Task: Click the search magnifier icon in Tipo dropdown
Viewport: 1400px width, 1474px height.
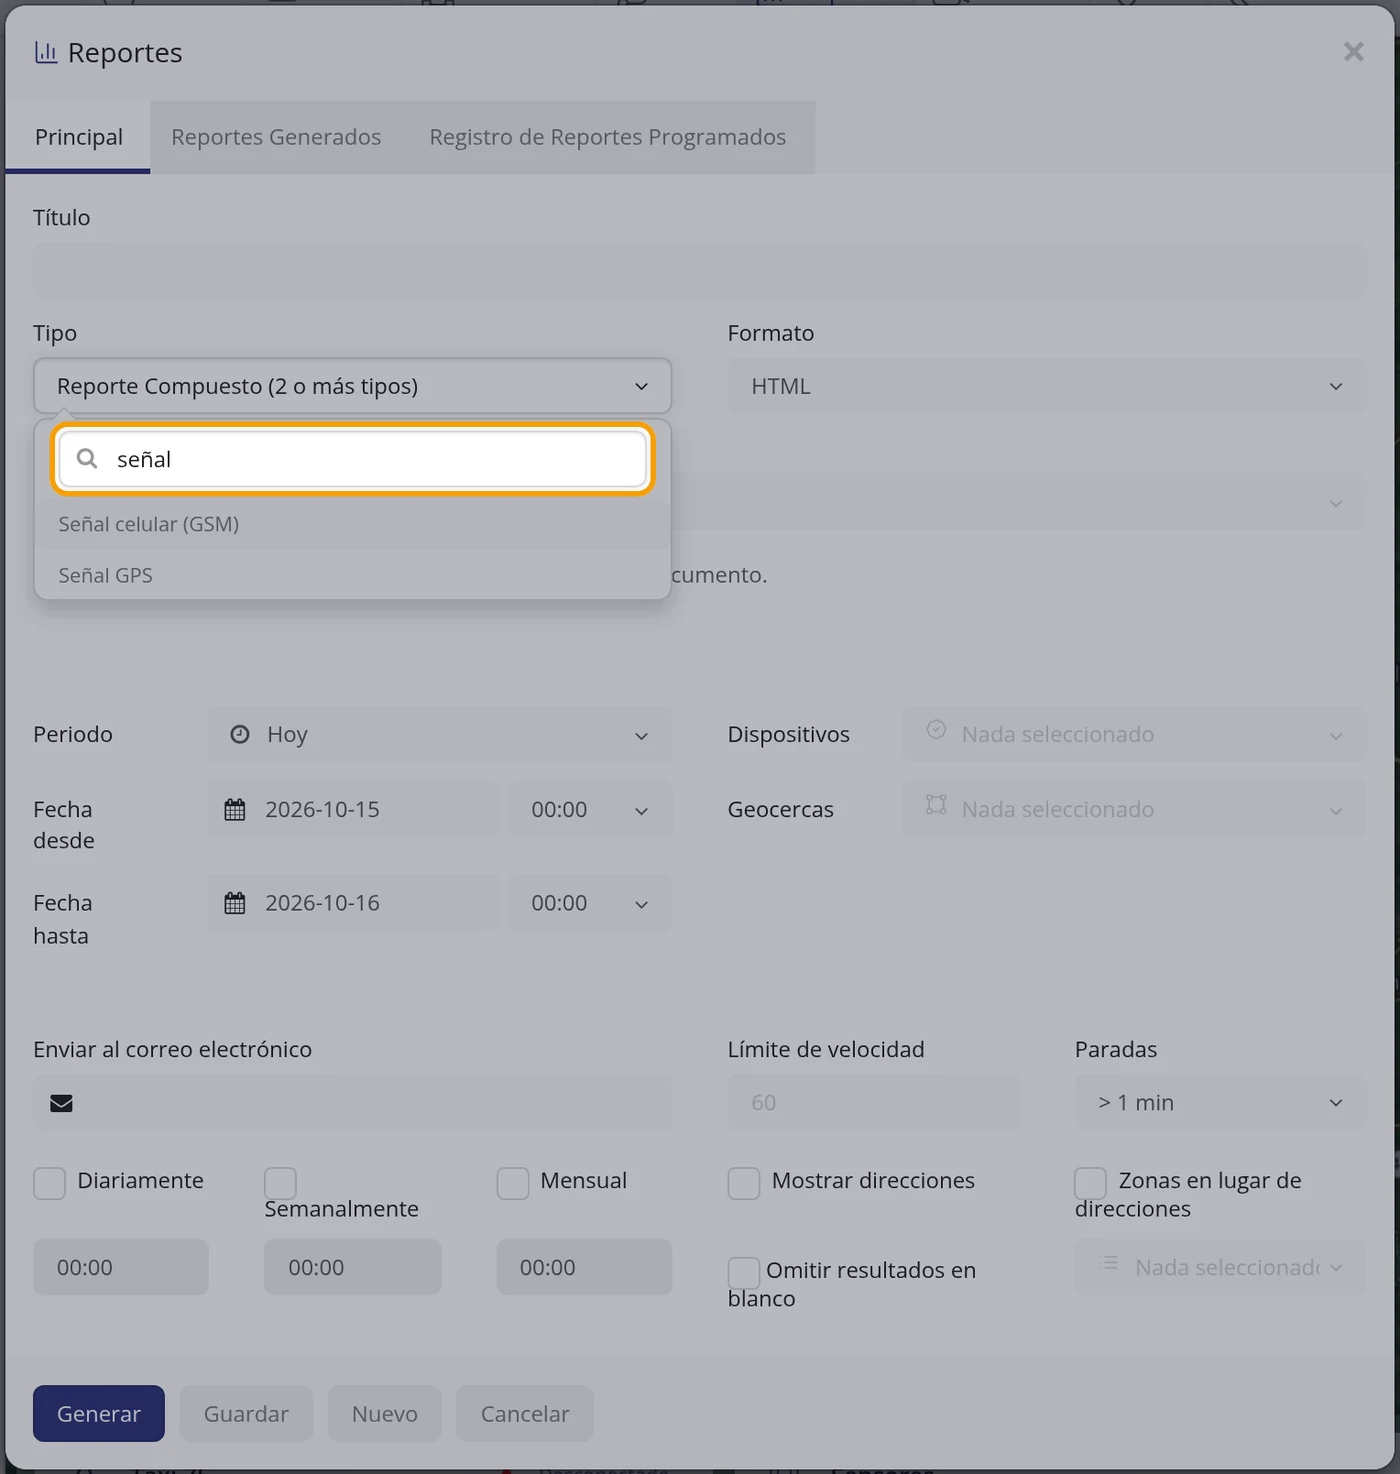Action: tap(87, 458)
